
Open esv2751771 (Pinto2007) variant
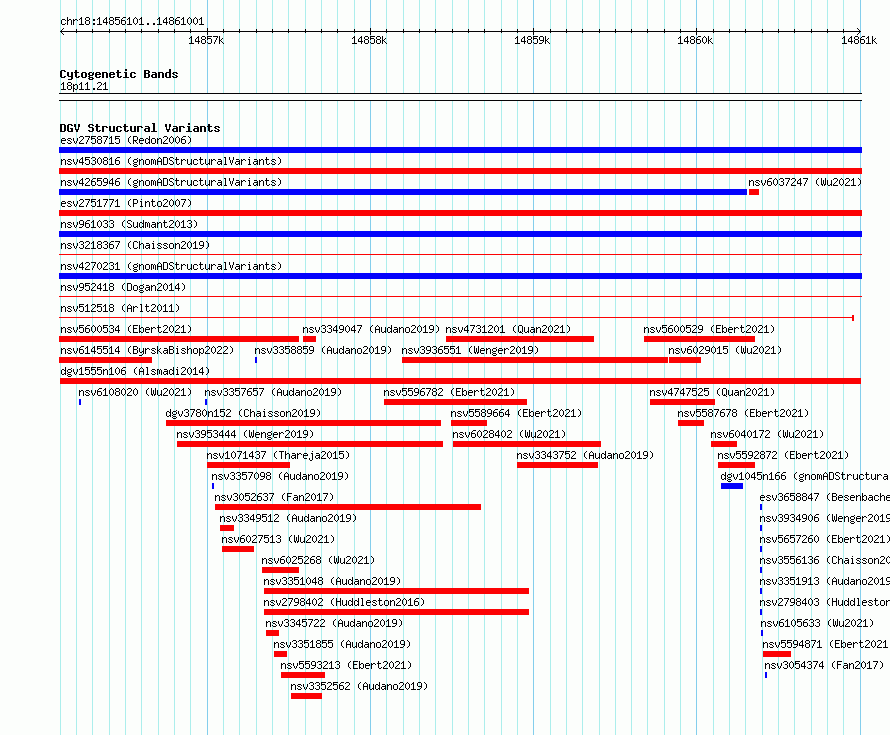pos(126,203)
